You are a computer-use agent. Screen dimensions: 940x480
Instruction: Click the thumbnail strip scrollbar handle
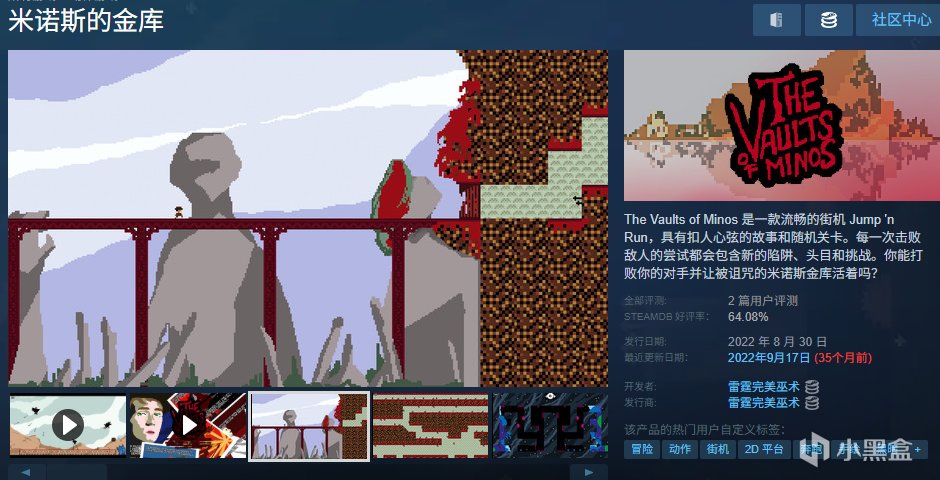coord(77,472)
